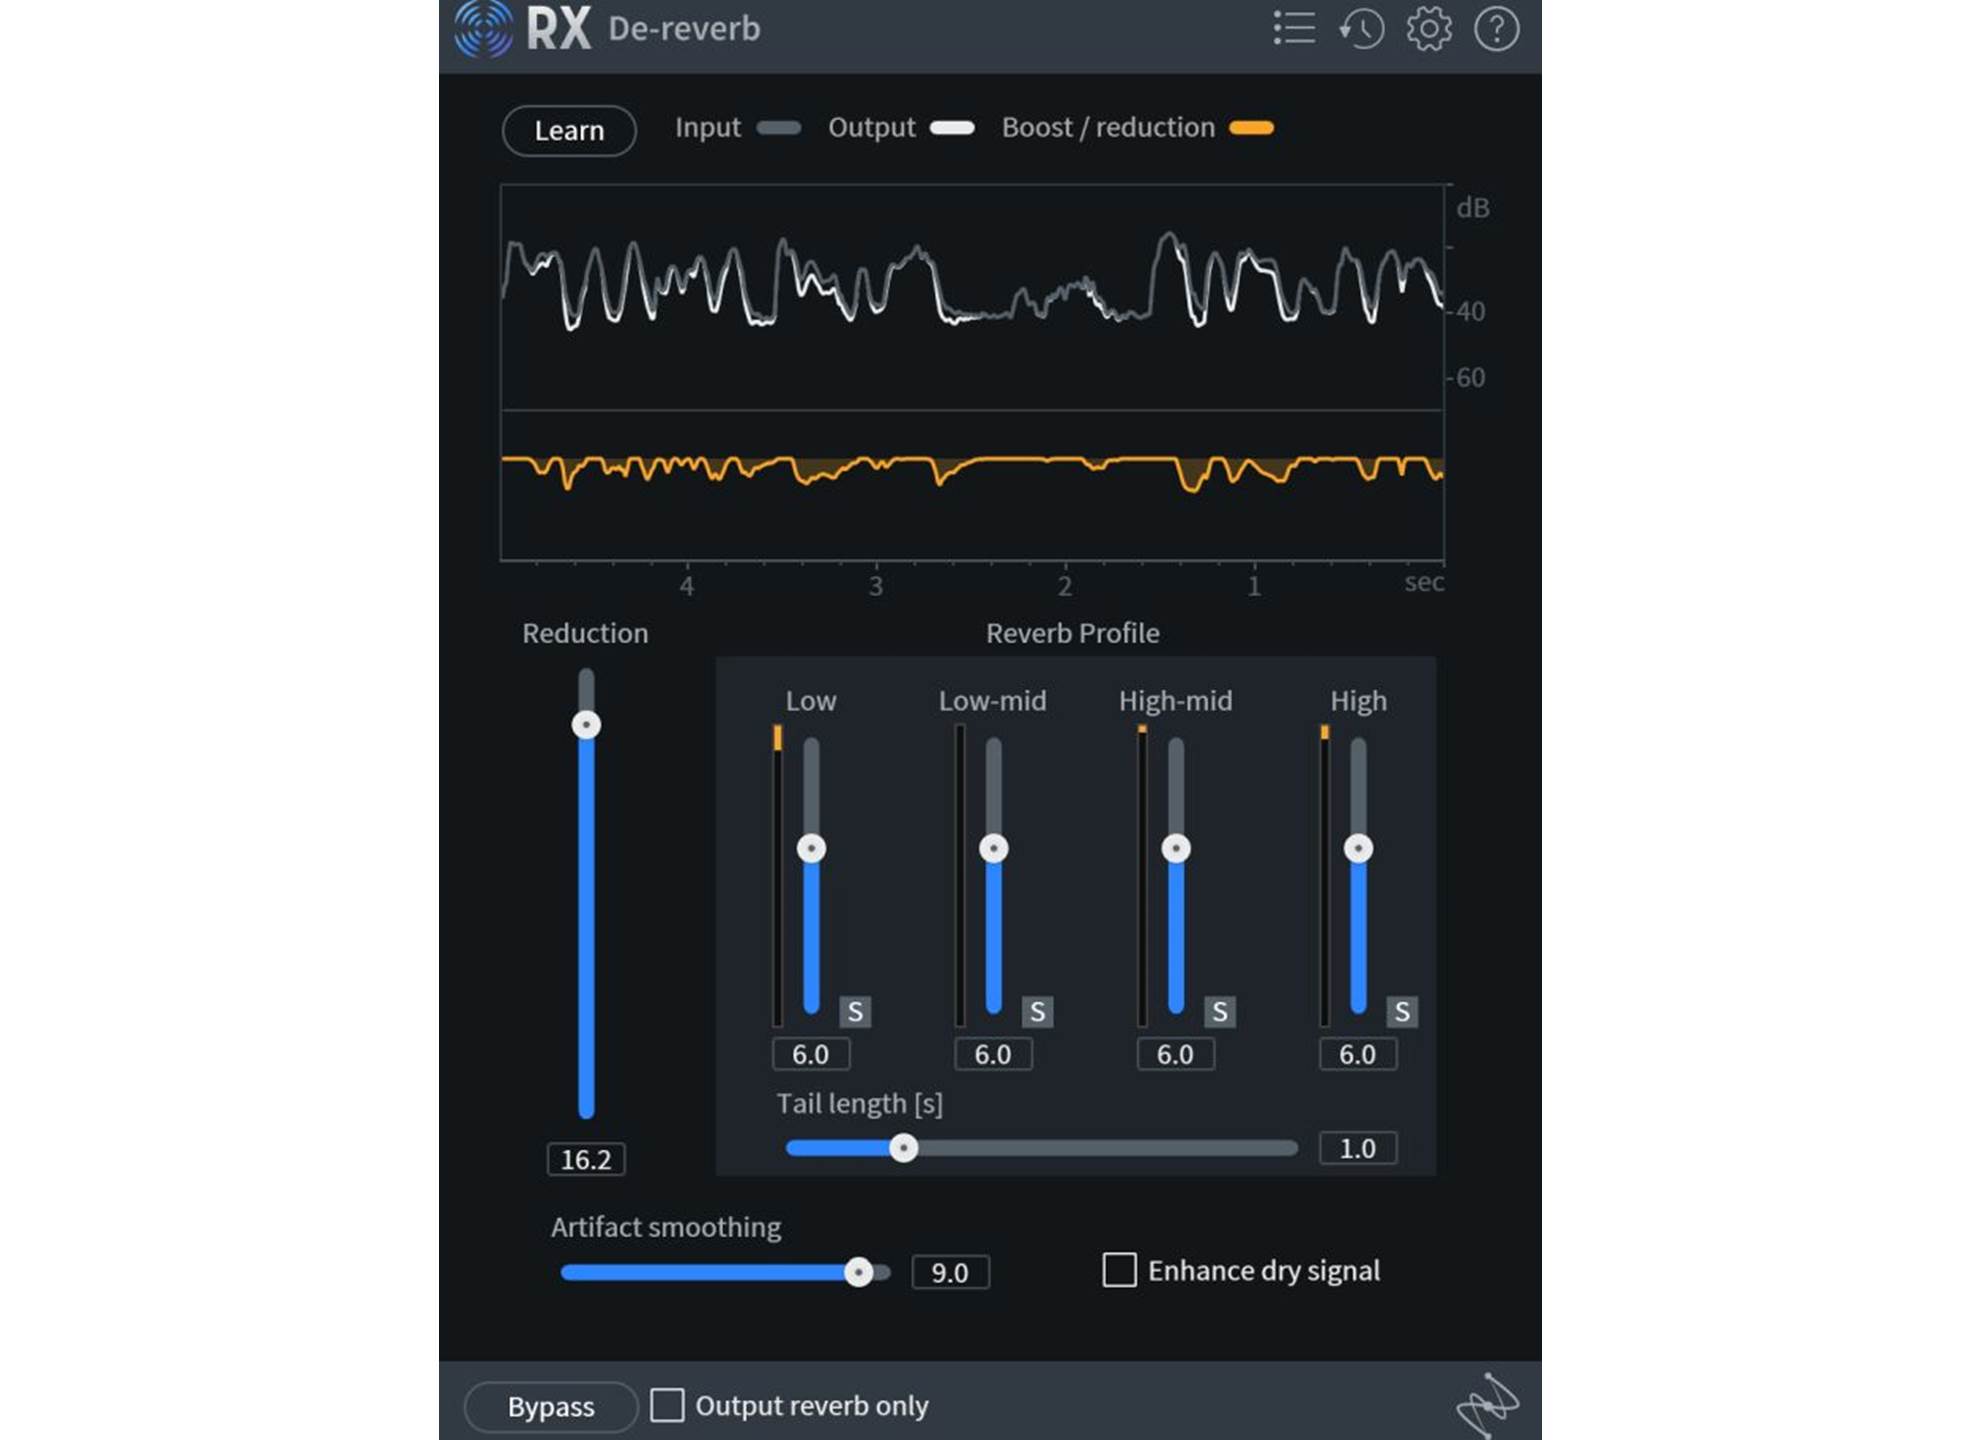This screenshot has height=1440, width=1980.
Task: Click the Artifact smoothing value field showing 9.0
Action: pos(950,1271)
